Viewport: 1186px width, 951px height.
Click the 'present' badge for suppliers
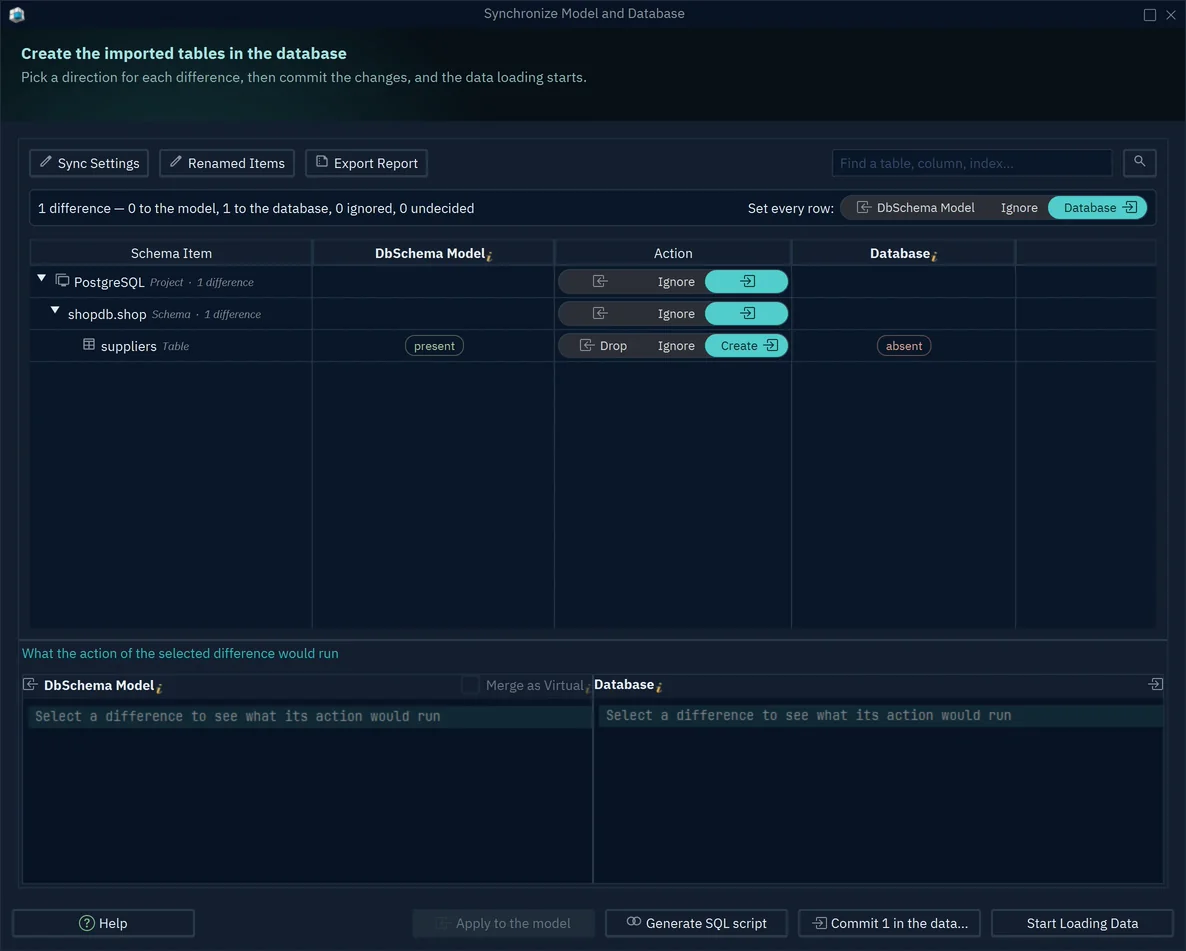[x=434, y=346]
